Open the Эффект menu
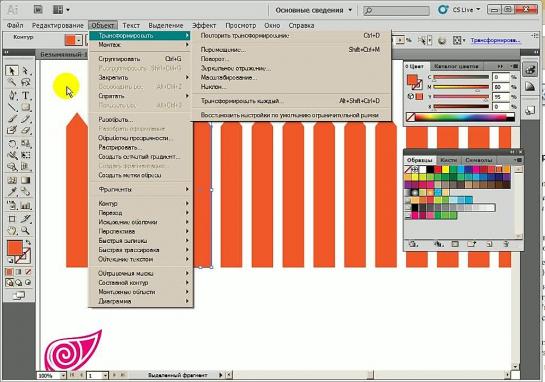545x382 pixels. 204,25
